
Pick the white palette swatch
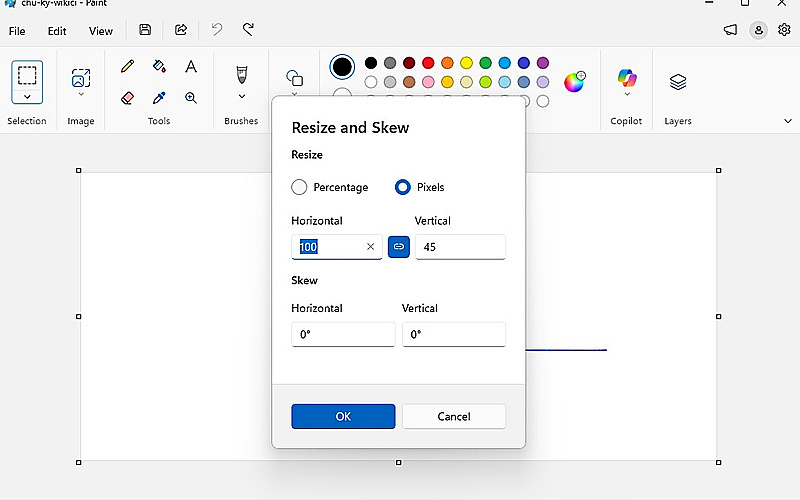pyautogui.click(x=371, y=82)
